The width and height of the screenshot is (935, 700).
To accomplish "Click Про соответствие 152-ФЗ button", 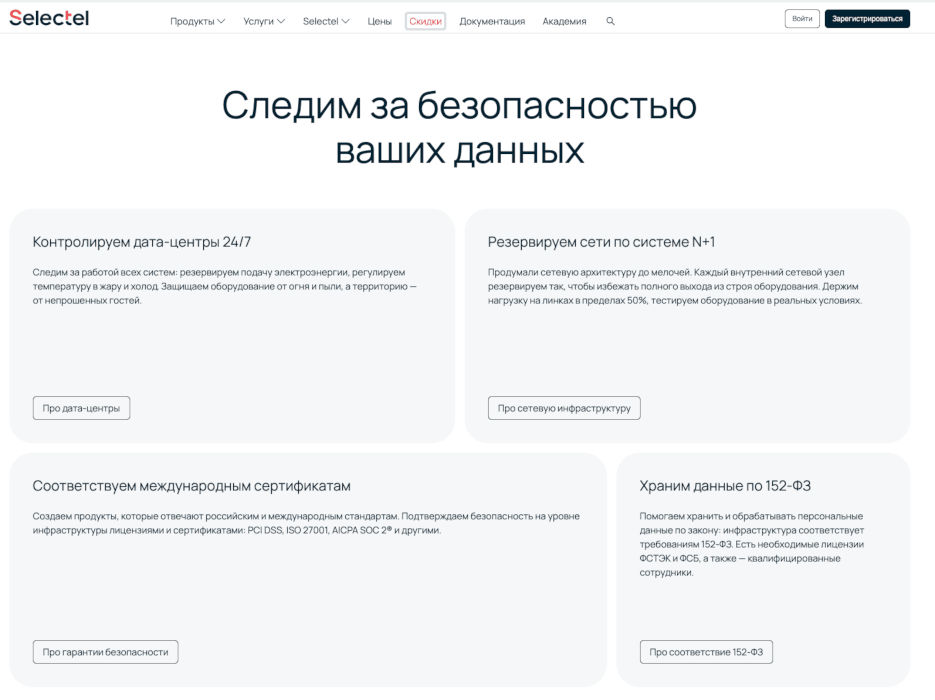I will click(x=706, y=652).
